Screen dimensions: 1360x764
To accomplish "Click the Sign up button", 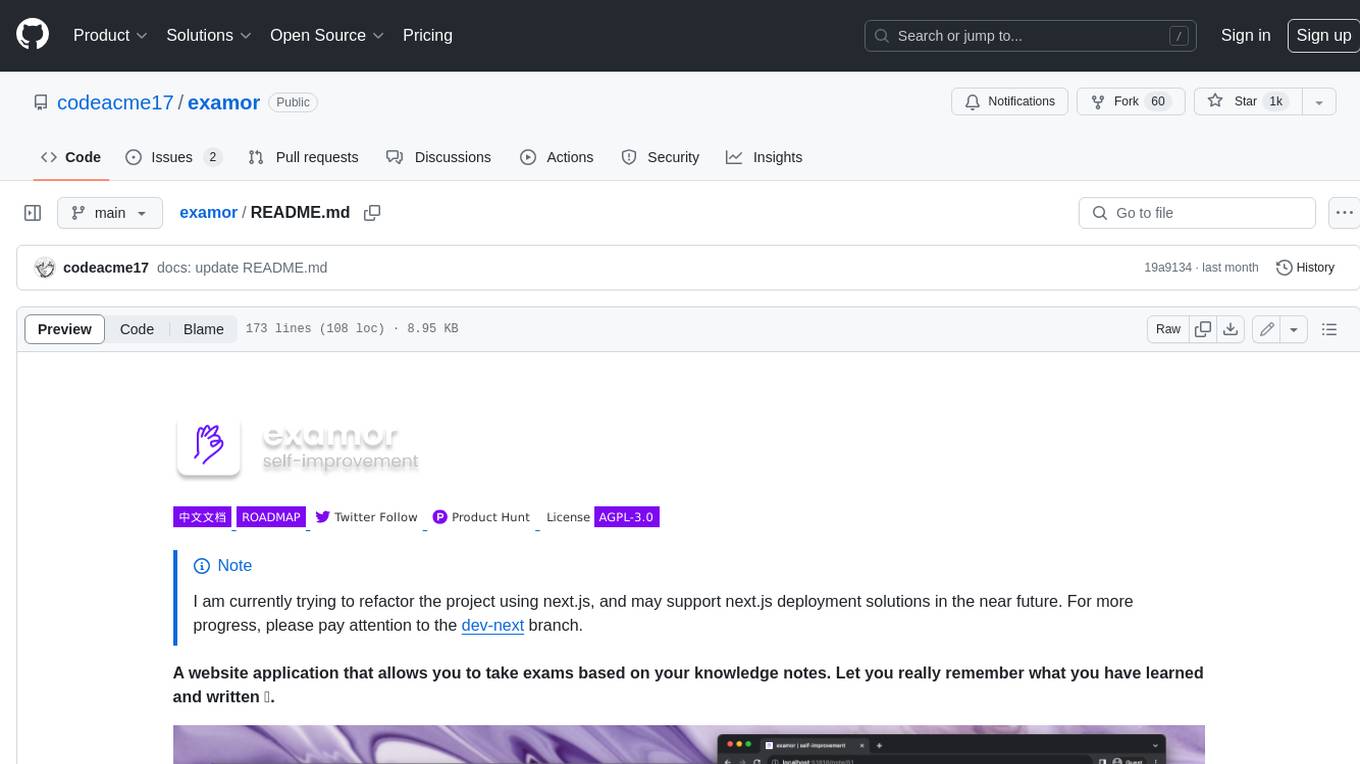I will tap(1323, 35).
